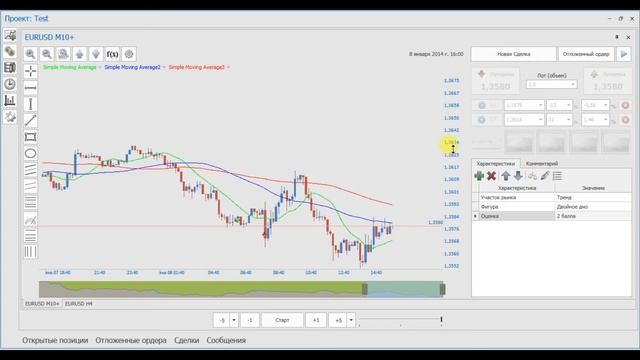Open the first-row price dropdown in trade panel
640x360 pixels.
coord(540,105)
